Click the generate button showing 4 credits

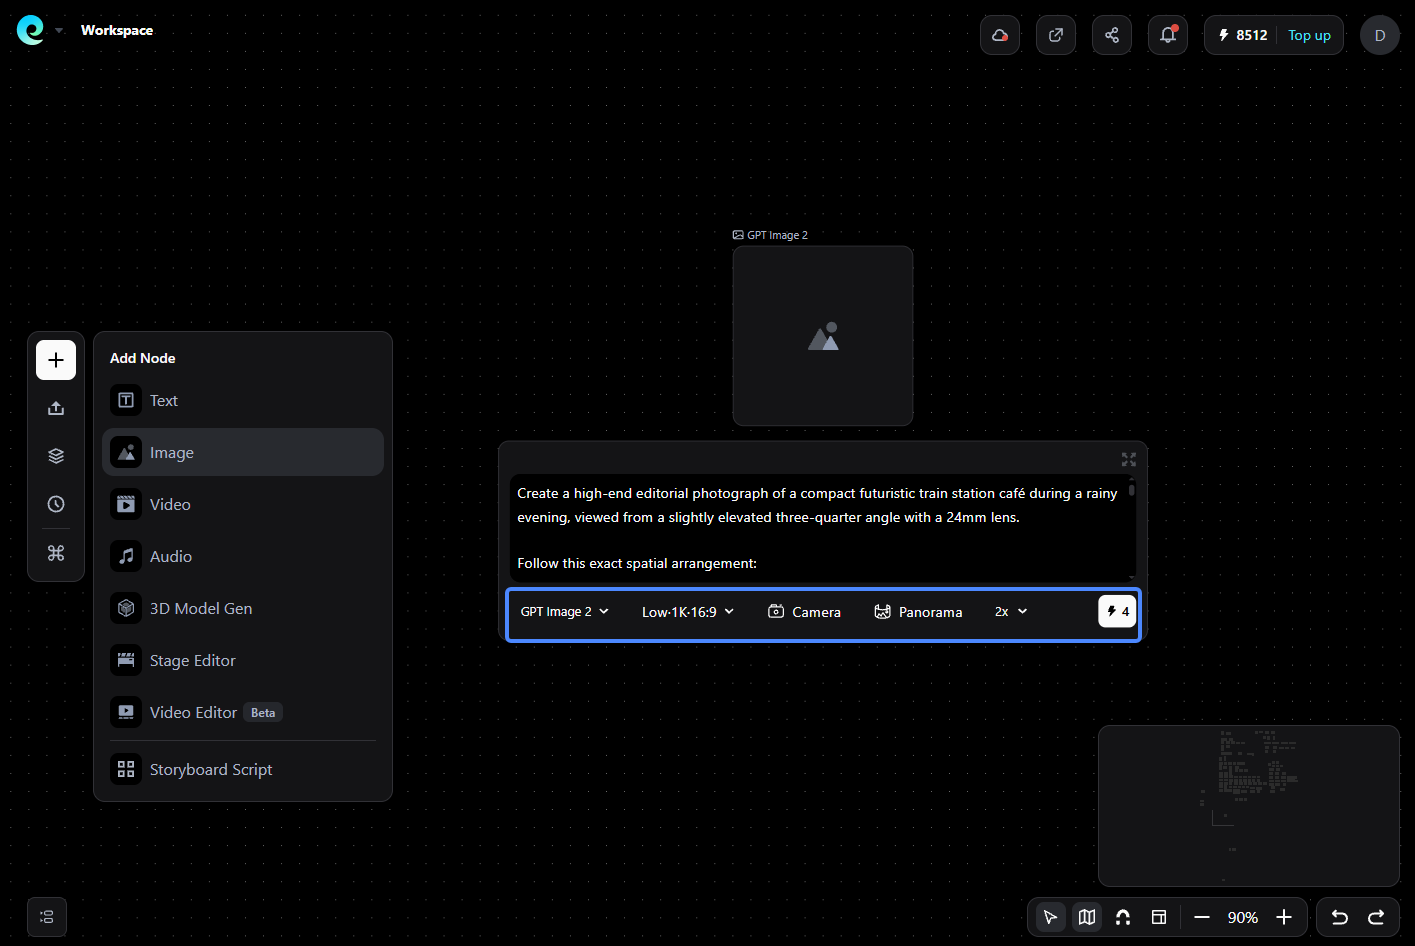1117,611
